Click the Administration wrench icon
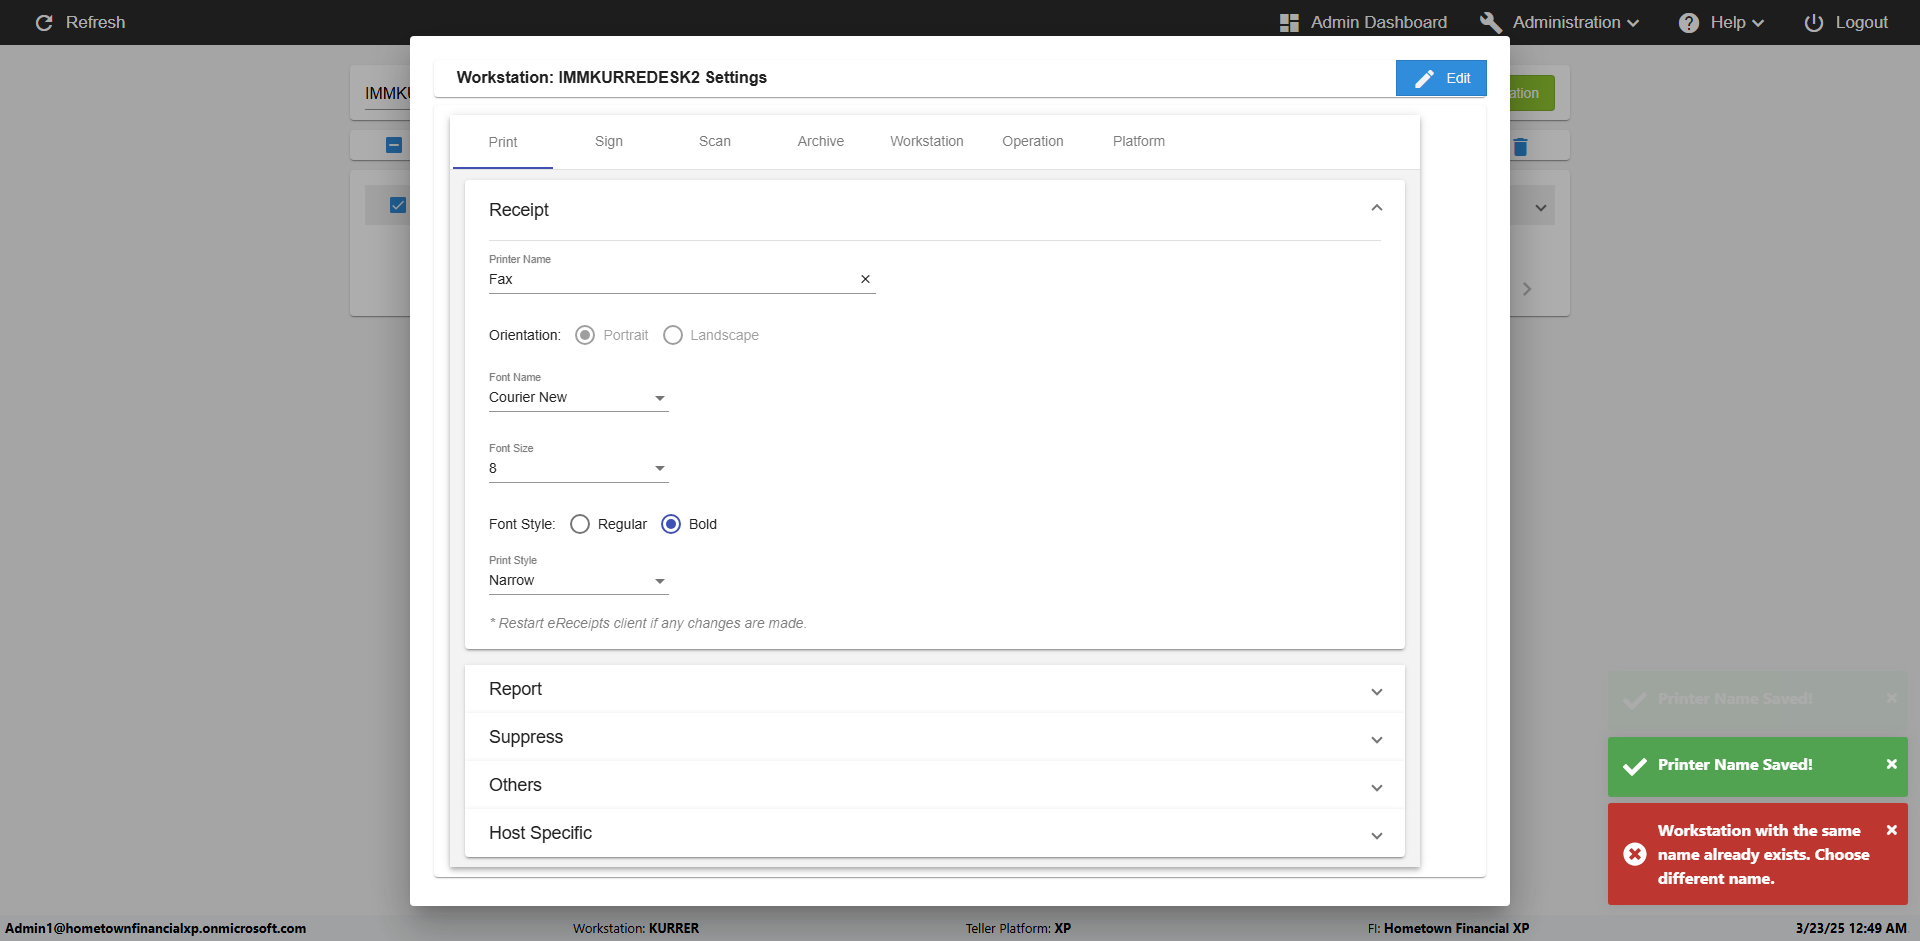This screenshot has width=1920, height=941. [1490, 23]
